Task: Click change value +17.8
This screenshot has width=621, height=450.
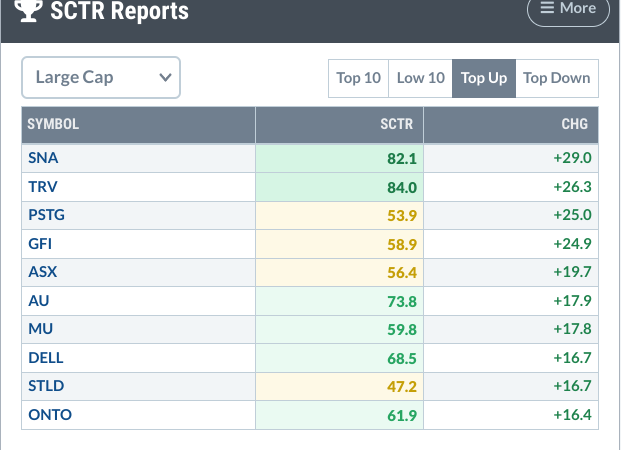Action: pyautogui.click(x=572, y=329)
